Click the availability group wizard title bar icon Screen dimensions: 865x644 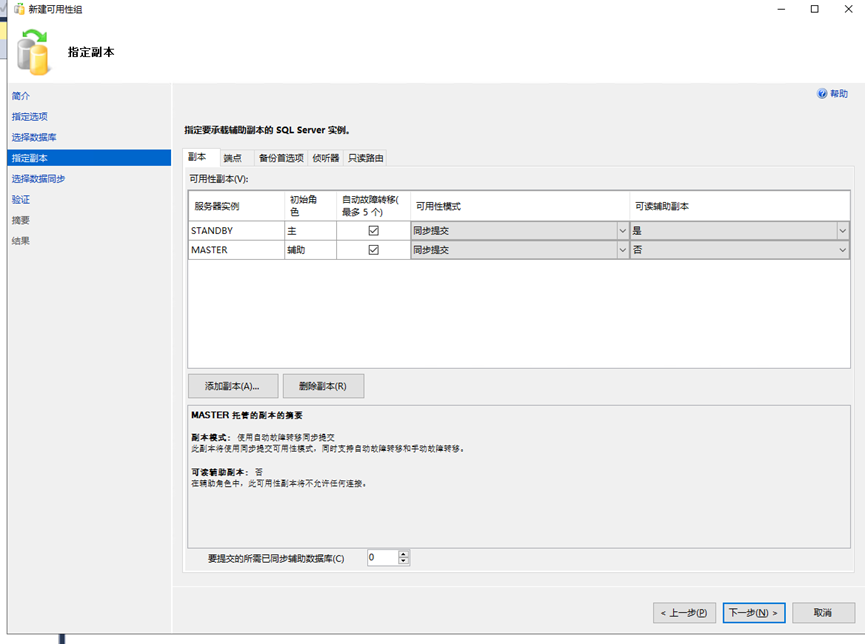19,9
